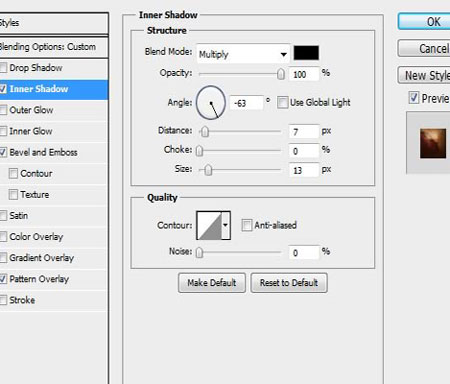Select the Satin label

18,216
